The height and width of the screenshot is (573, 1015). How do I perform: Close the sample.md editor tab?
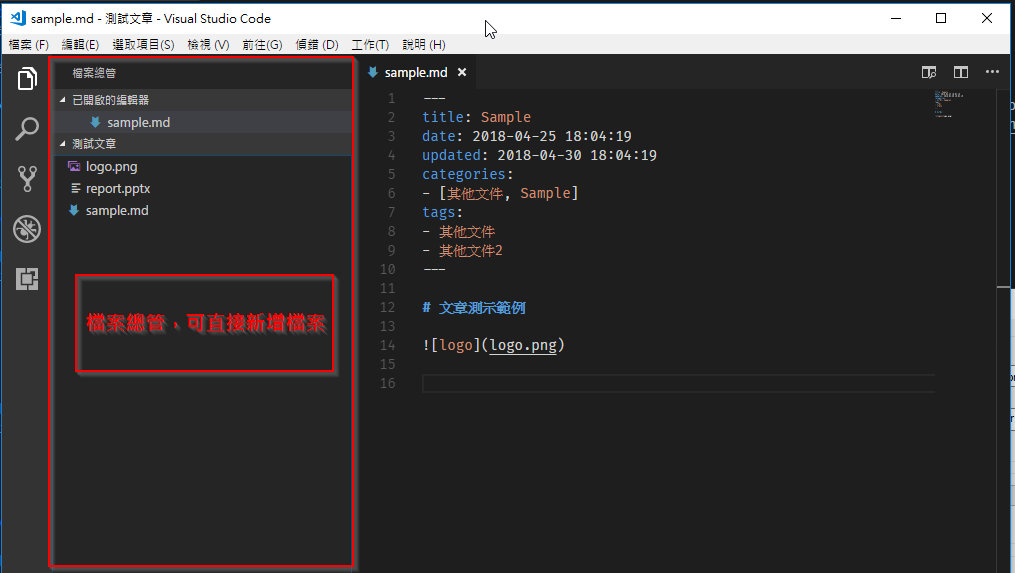pyautogui.click(x=462, y=72)
